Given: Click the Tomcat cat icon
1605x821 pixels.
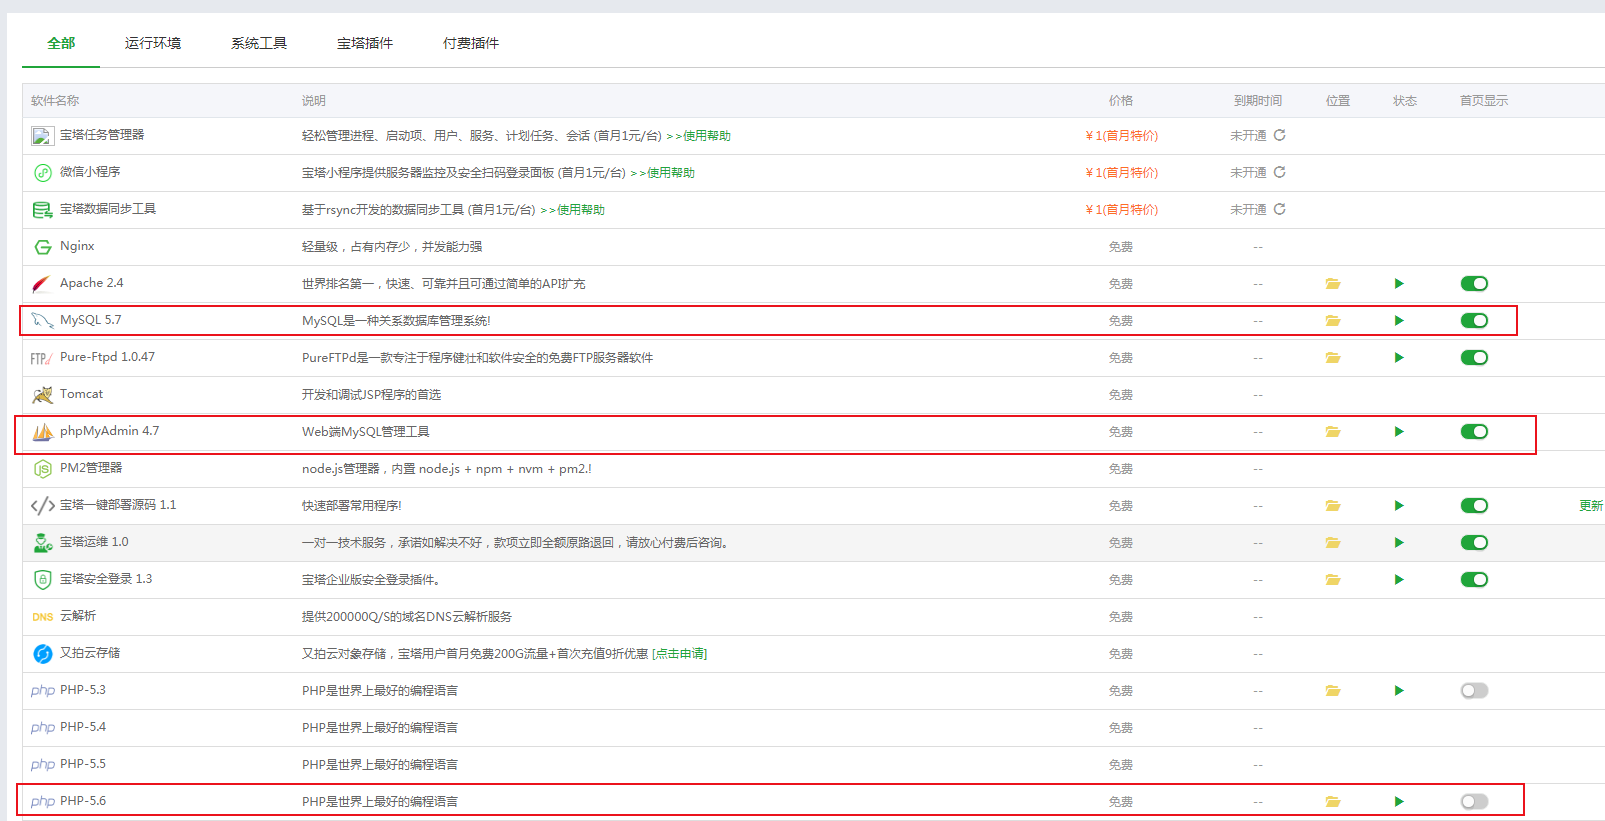Looking at the screenshot, I should [42, 395].
